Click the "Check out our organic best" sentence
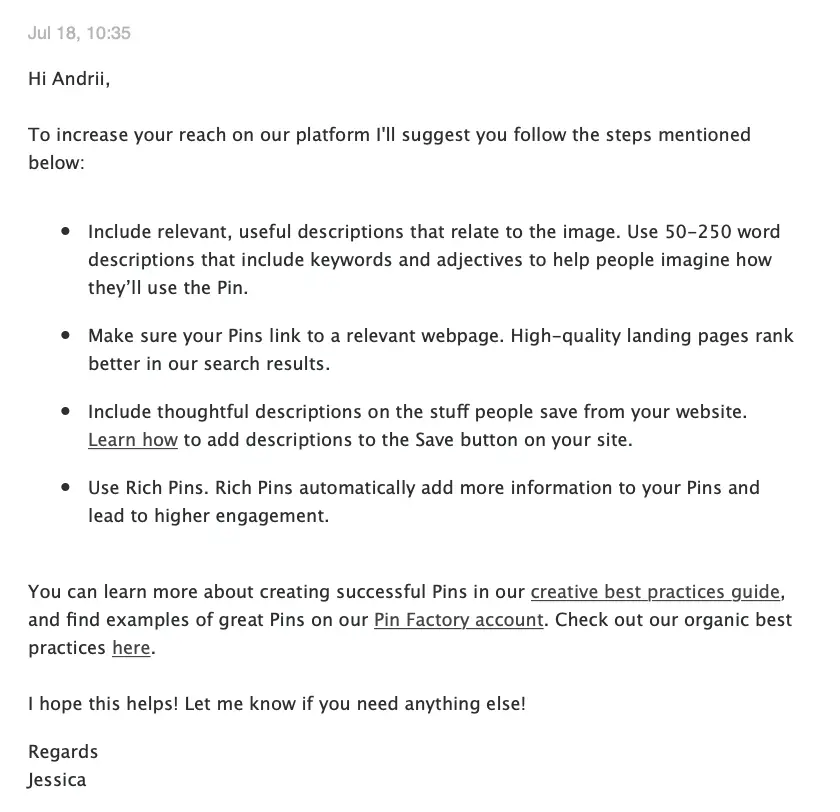This screenshot has height=812, width=840. (x=672, y=619)
